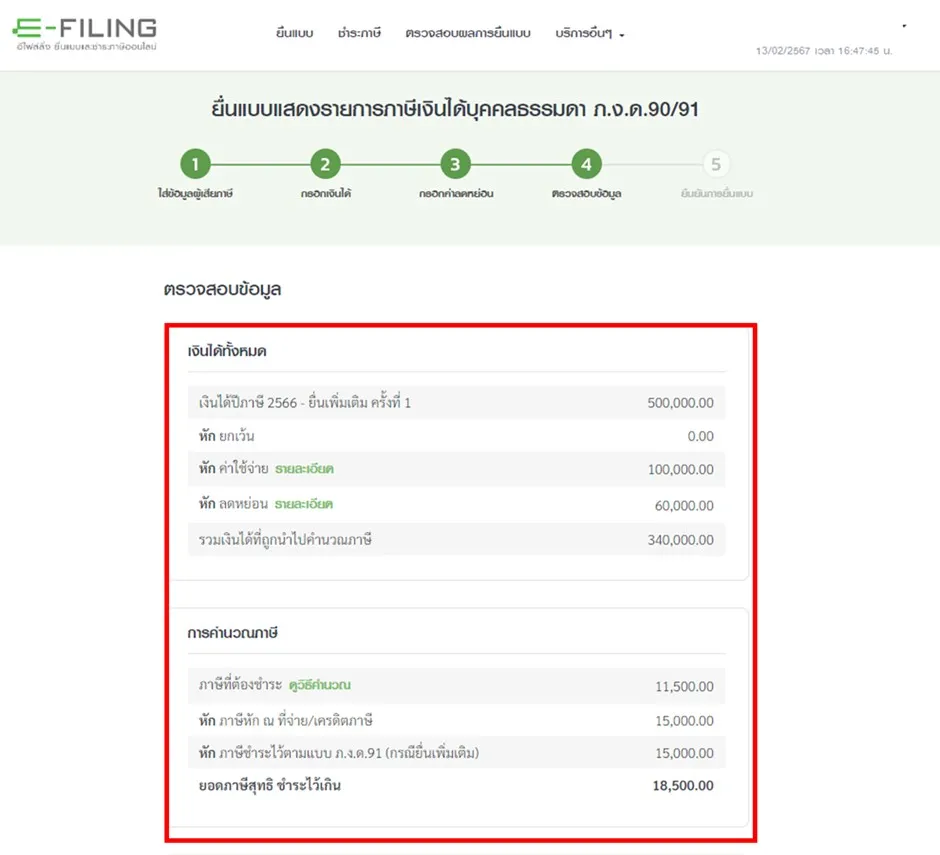This screenshot has height=855, width=940.
Task: Click the E-FILING logo
Action: pos(85,34)
